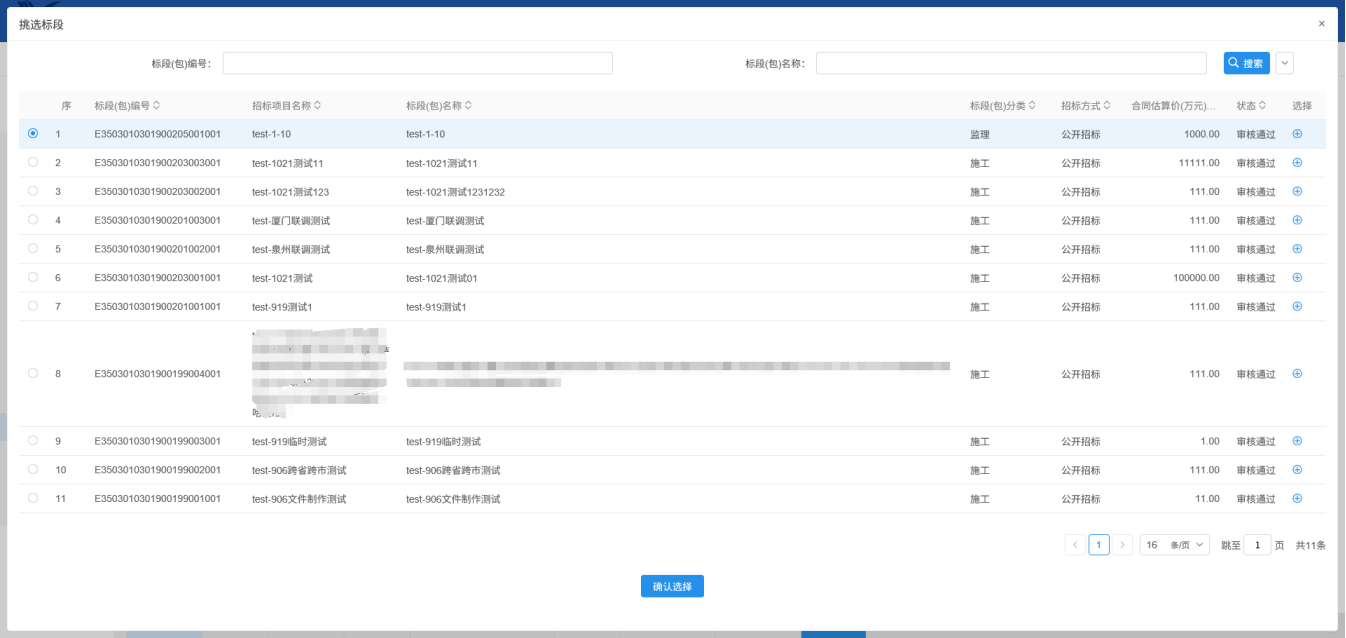Click the 确认选择 button
Viewport: 1346px width, 638px height.
point(672,587)
